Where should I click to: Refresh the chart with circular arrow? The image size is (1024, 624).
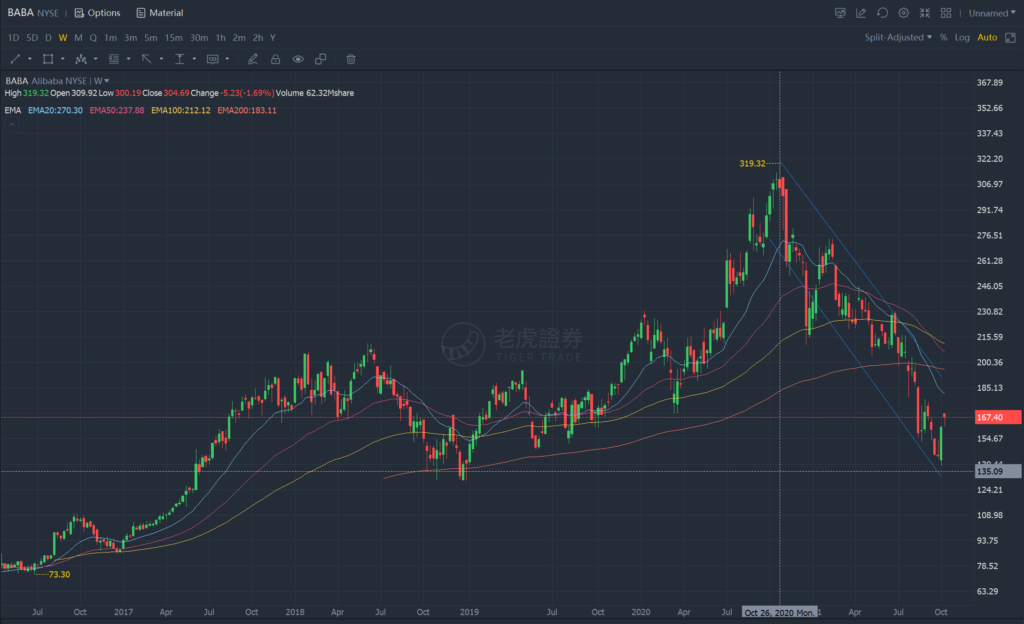point(882,13)
